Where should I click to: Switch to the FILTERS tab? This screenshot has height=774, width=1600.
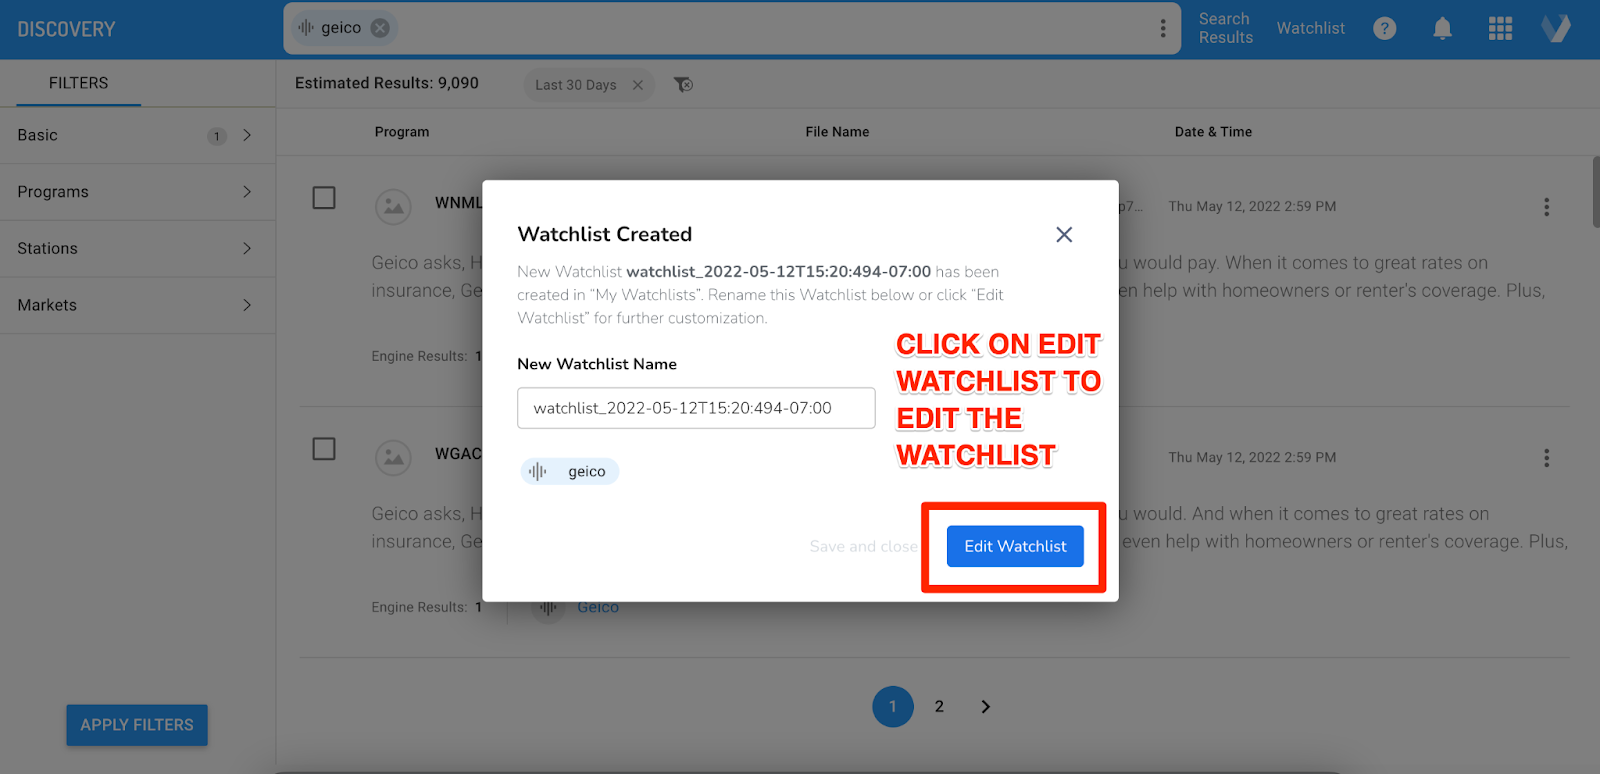pyautogui.click(x=78, y=83)
